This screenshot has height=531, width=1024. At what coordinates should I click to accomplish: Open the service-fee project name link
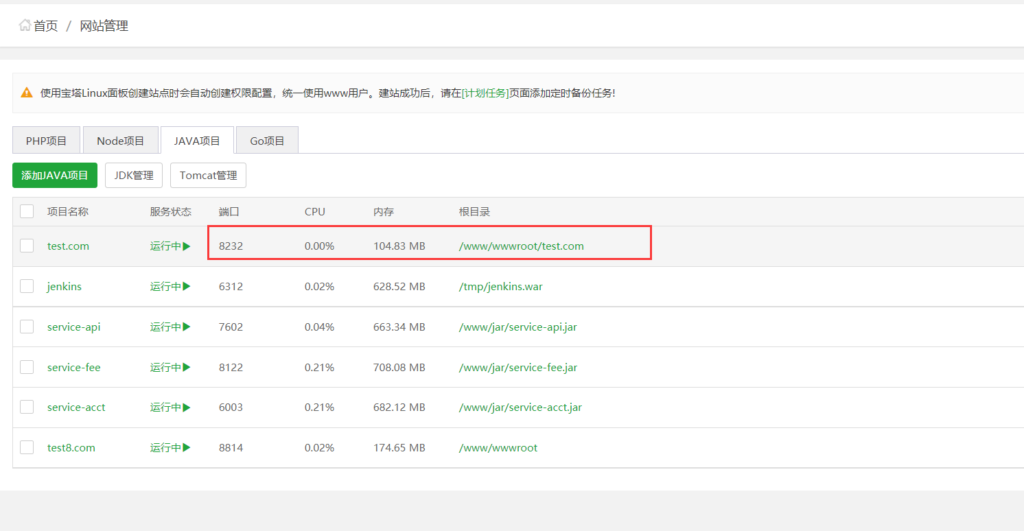click(74, 368)
